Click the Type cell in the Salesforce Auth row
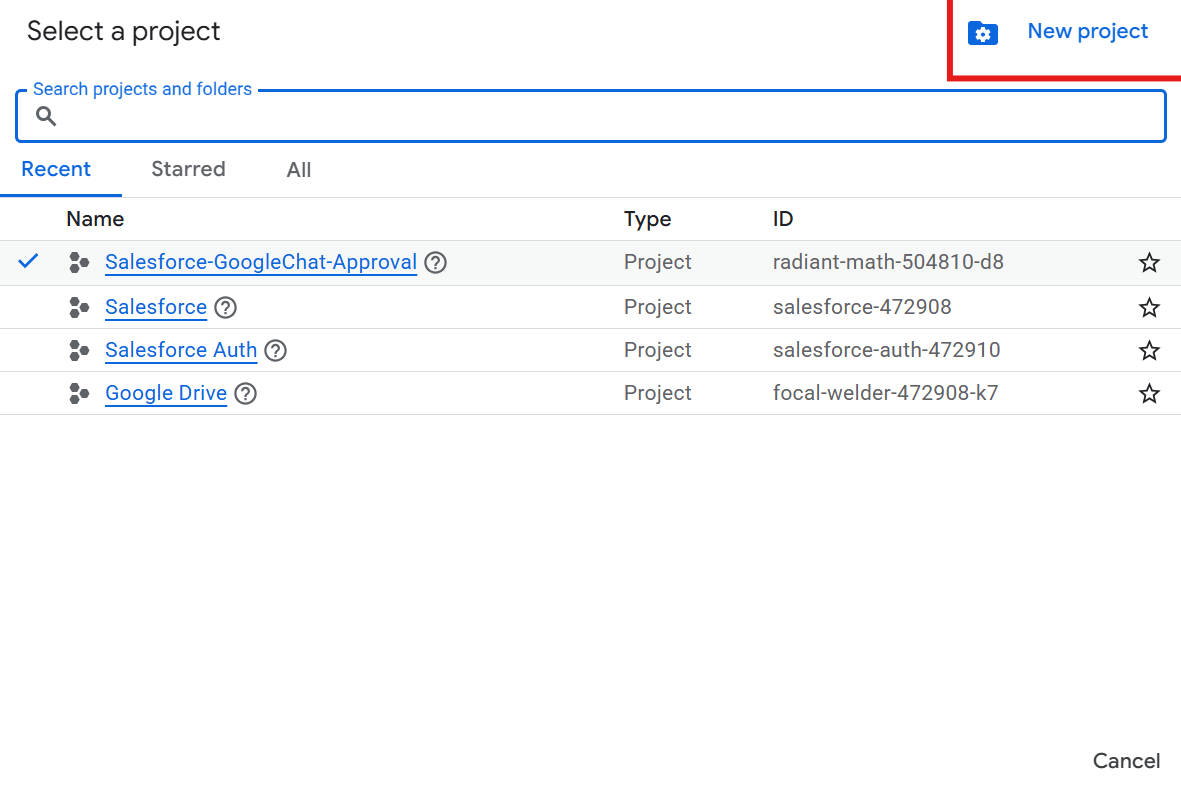The image size is (1181, 794). (x=658, y=350)
